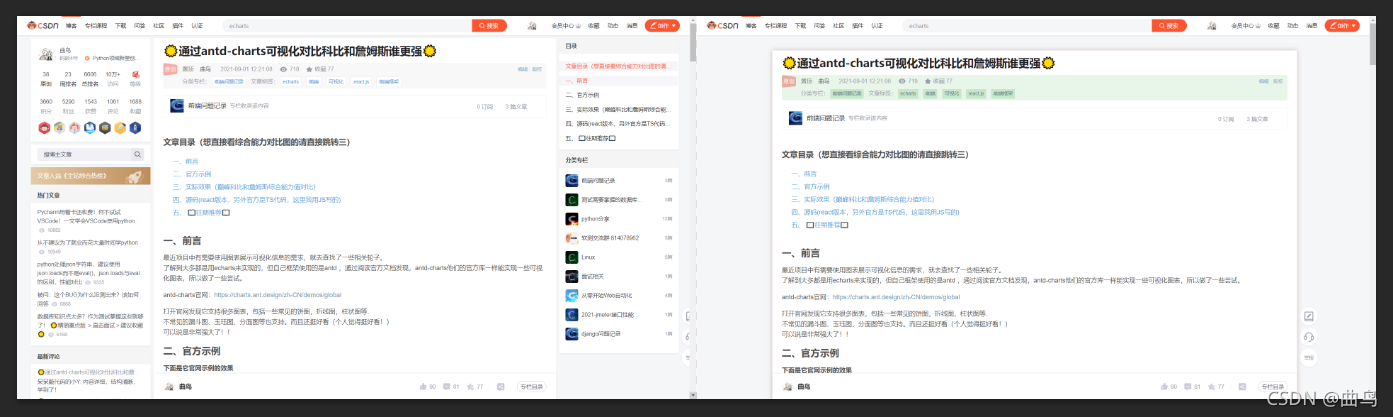The height and width of the screenshot is (417, 1393).
Task: Click react.js tag in left article header
Action: (x=361, y=81)
